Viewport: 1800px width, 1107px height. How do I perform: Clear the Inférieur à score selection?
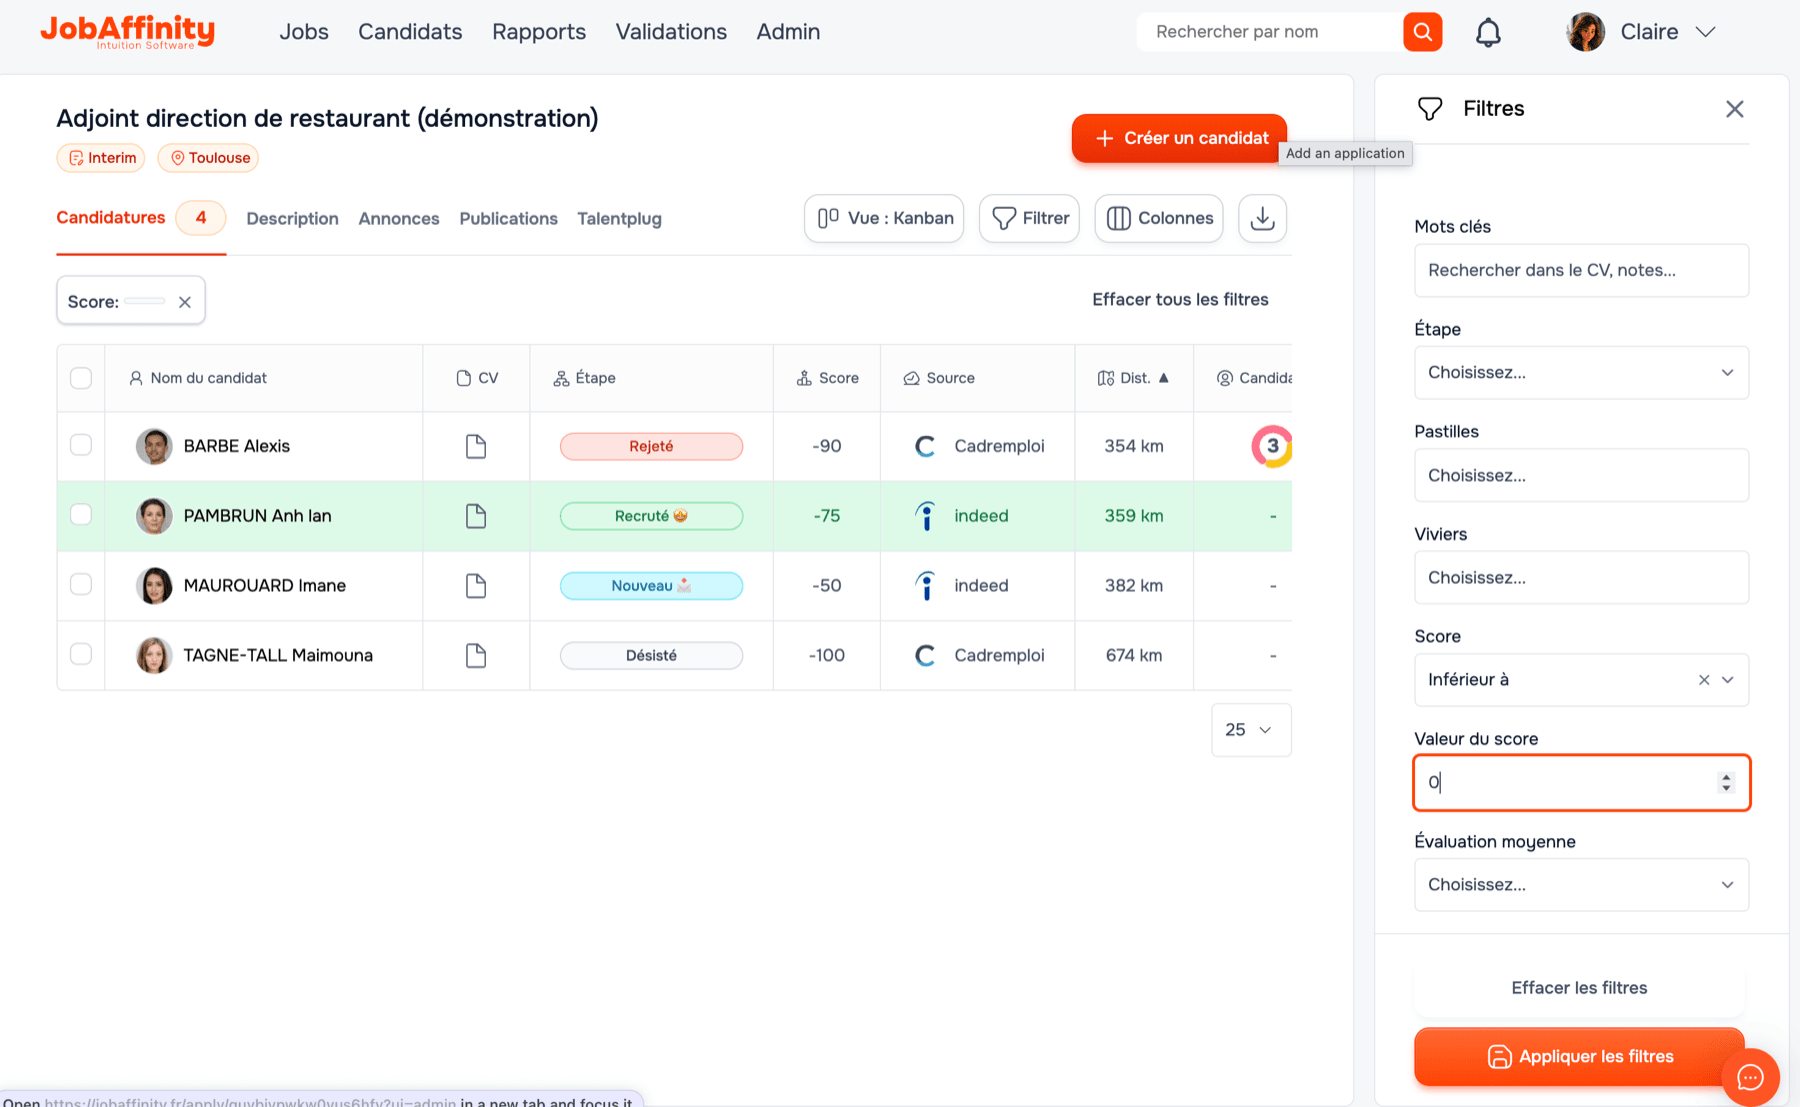(1704, 680)
